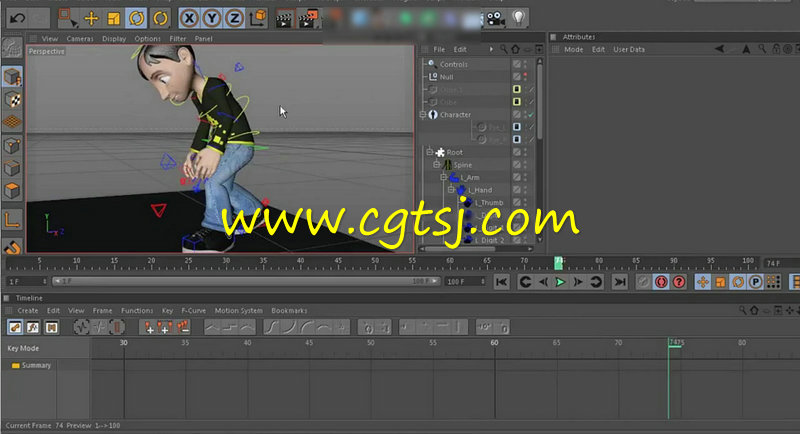Select the Move tool
The image size is (800, 434).
click(91, 19)
